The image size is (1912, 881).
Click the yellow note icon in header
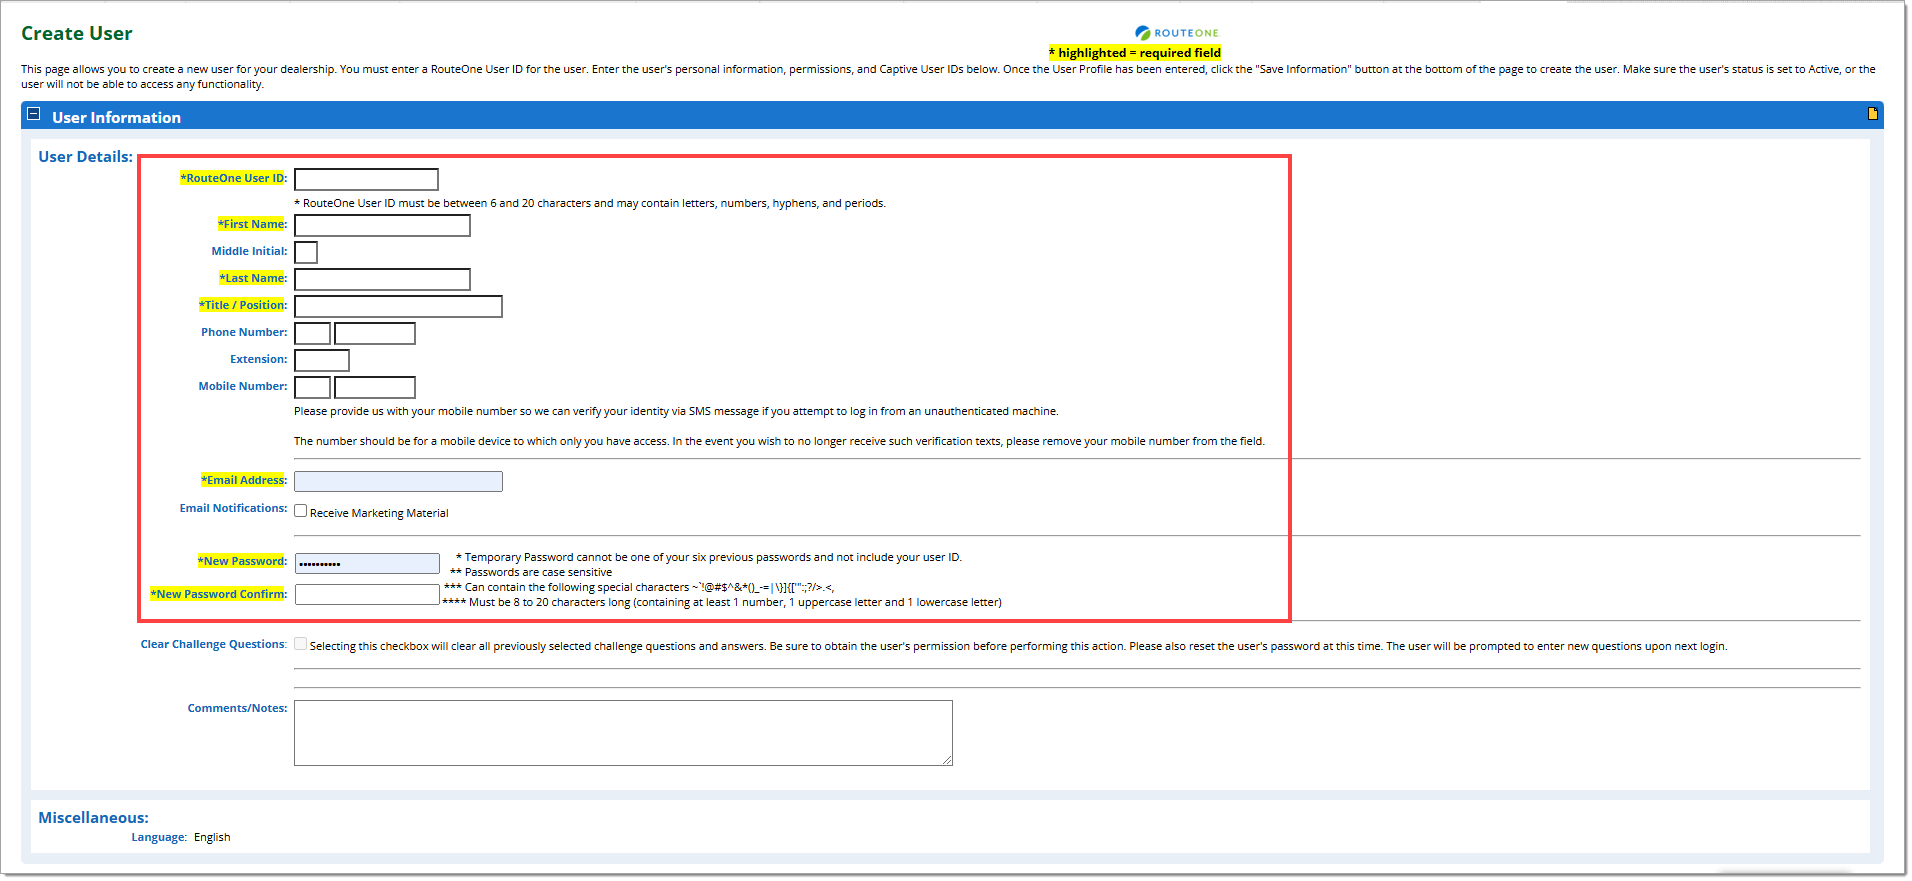pos(1872,114)
